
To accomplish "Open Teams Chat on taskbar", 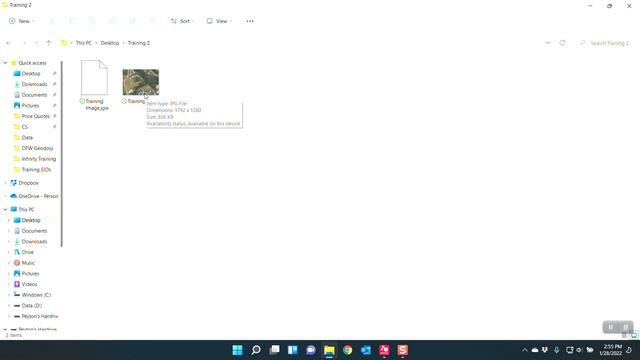I will [311, 350].
